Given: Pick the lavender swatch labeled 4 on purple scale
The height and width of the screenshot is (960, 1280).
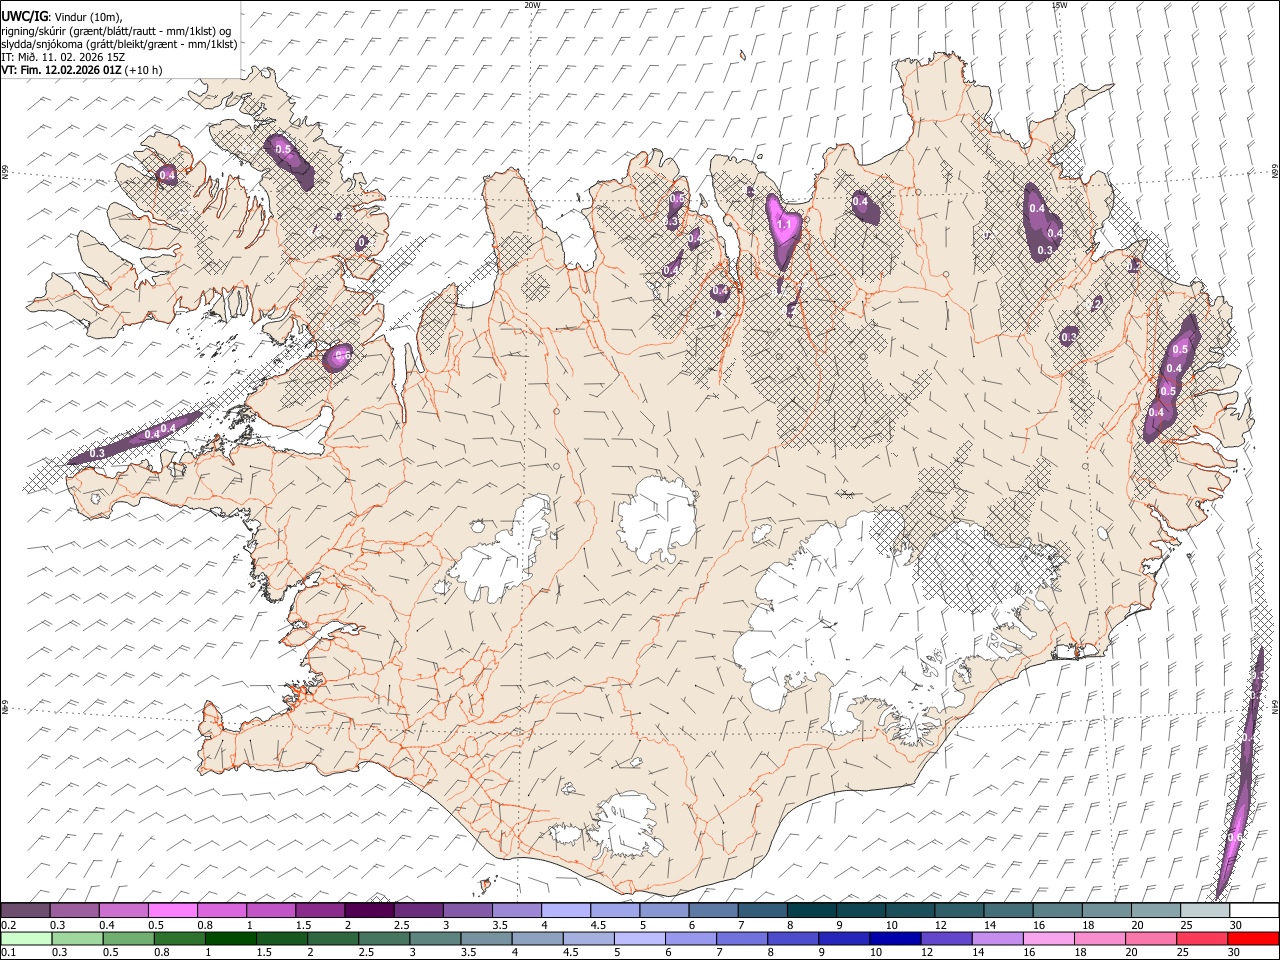Looking at the screenshot, I should click(x=566, y=911).
